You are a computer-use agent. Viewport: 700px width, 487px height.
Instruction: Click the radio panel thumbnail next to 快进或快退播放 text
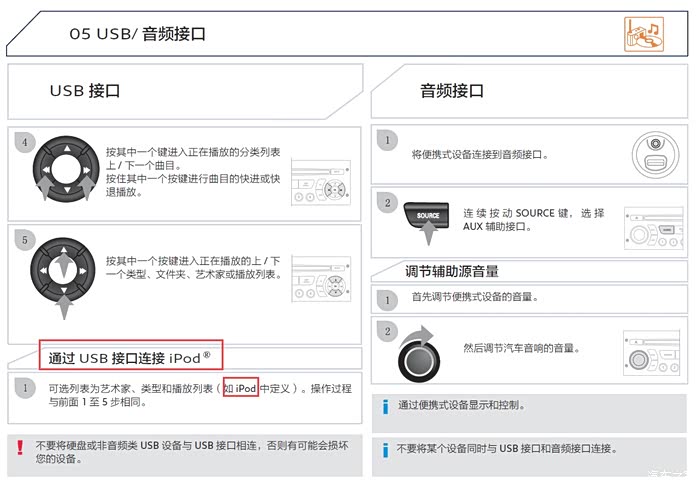click(321, 182)
